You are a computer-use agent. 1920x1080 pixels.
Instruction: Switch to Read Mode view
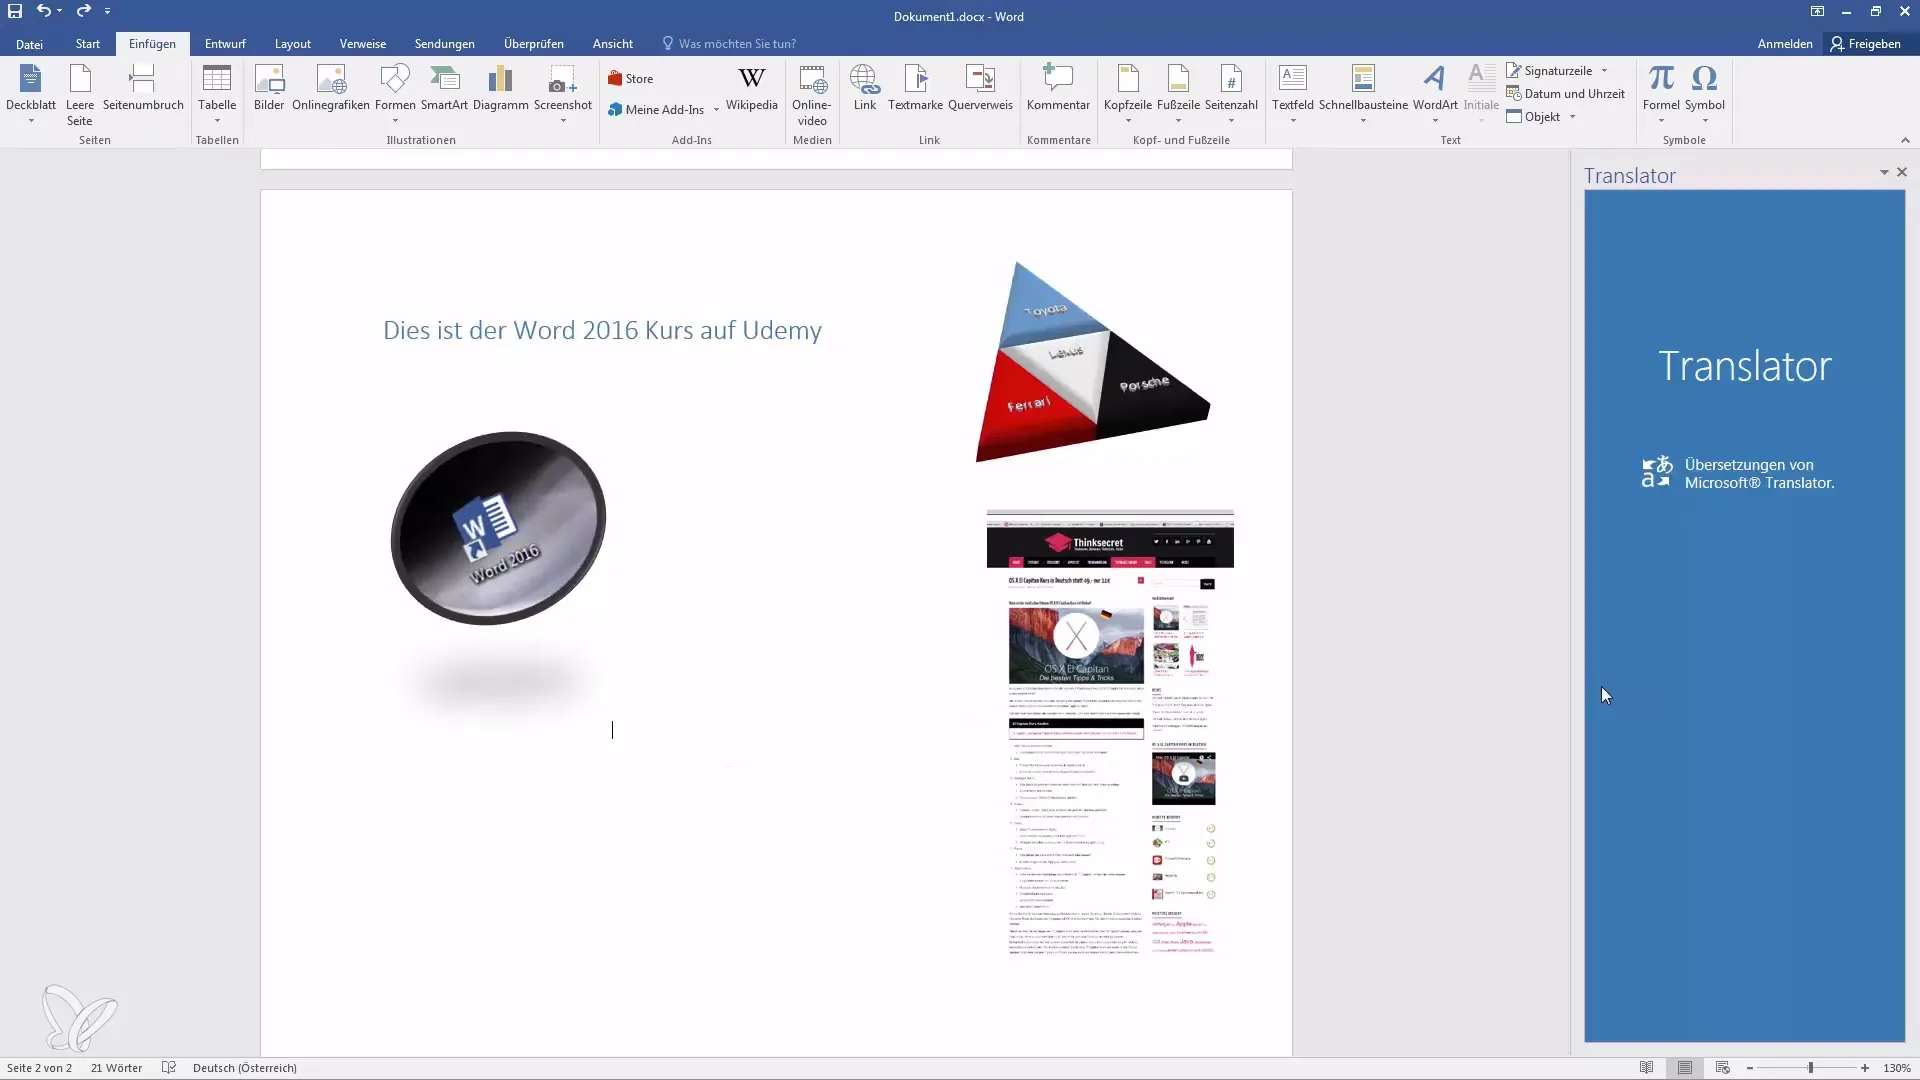click(x=1646, y=1068)
